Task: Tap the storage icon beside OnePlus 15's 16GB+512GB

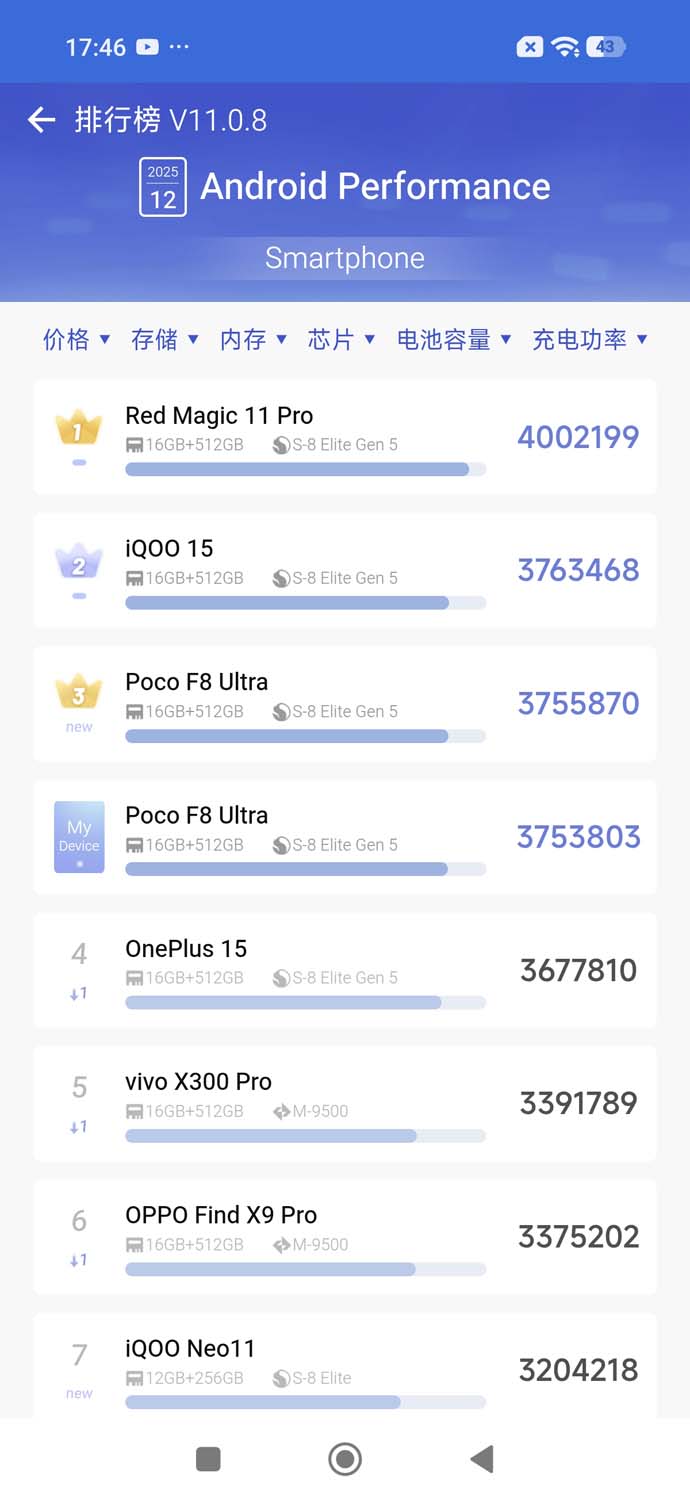Action: 133,978
